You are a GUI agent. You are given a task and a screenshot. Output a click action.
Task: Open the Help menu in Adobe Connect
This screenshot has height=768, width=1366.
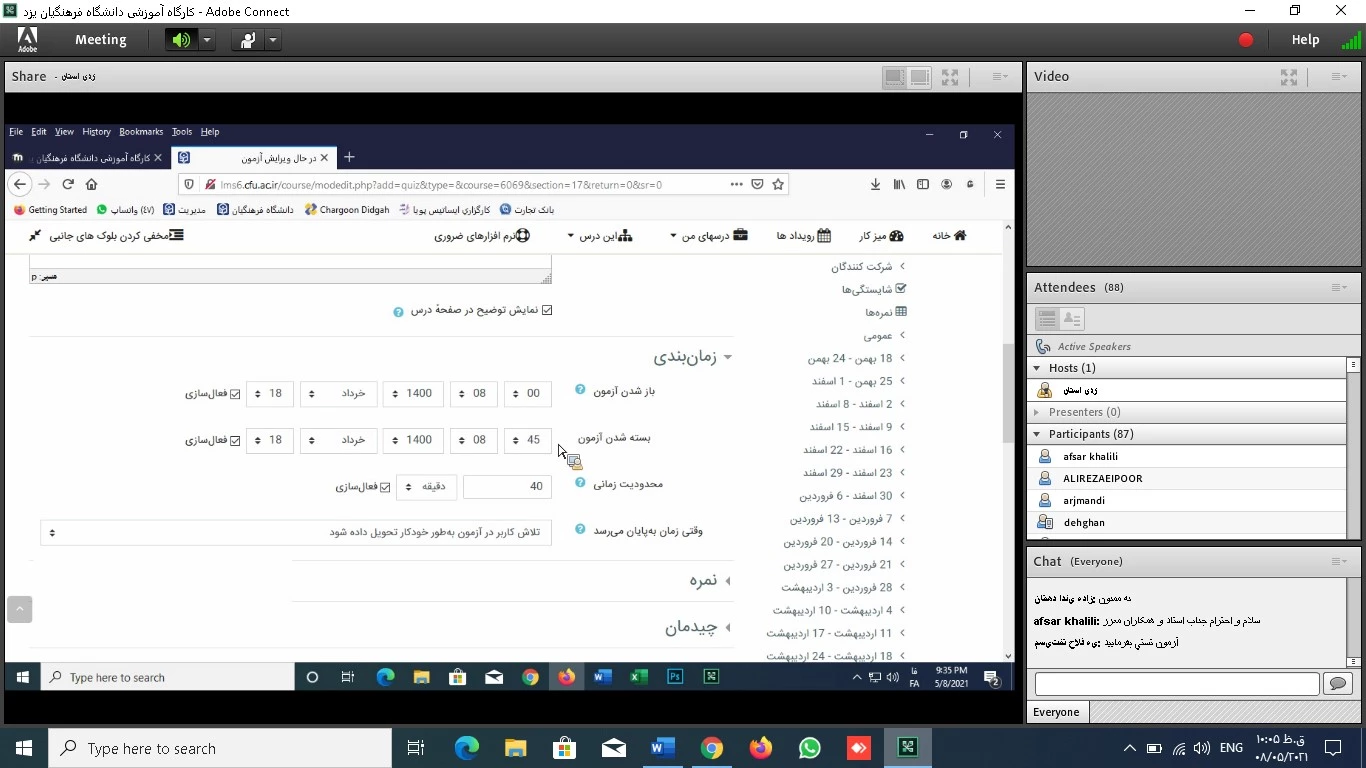click(1305, 40)
